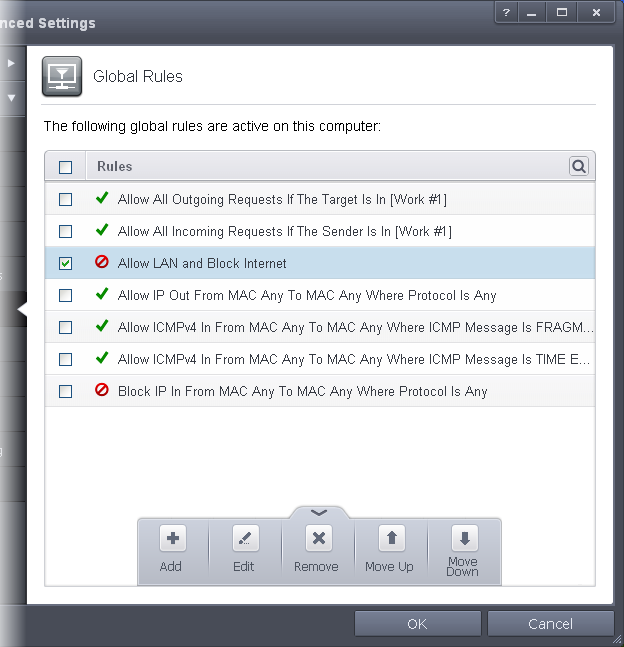Click the Global Rules header icon
Viewport: 624px width, 647px height.
coord(61,76)
